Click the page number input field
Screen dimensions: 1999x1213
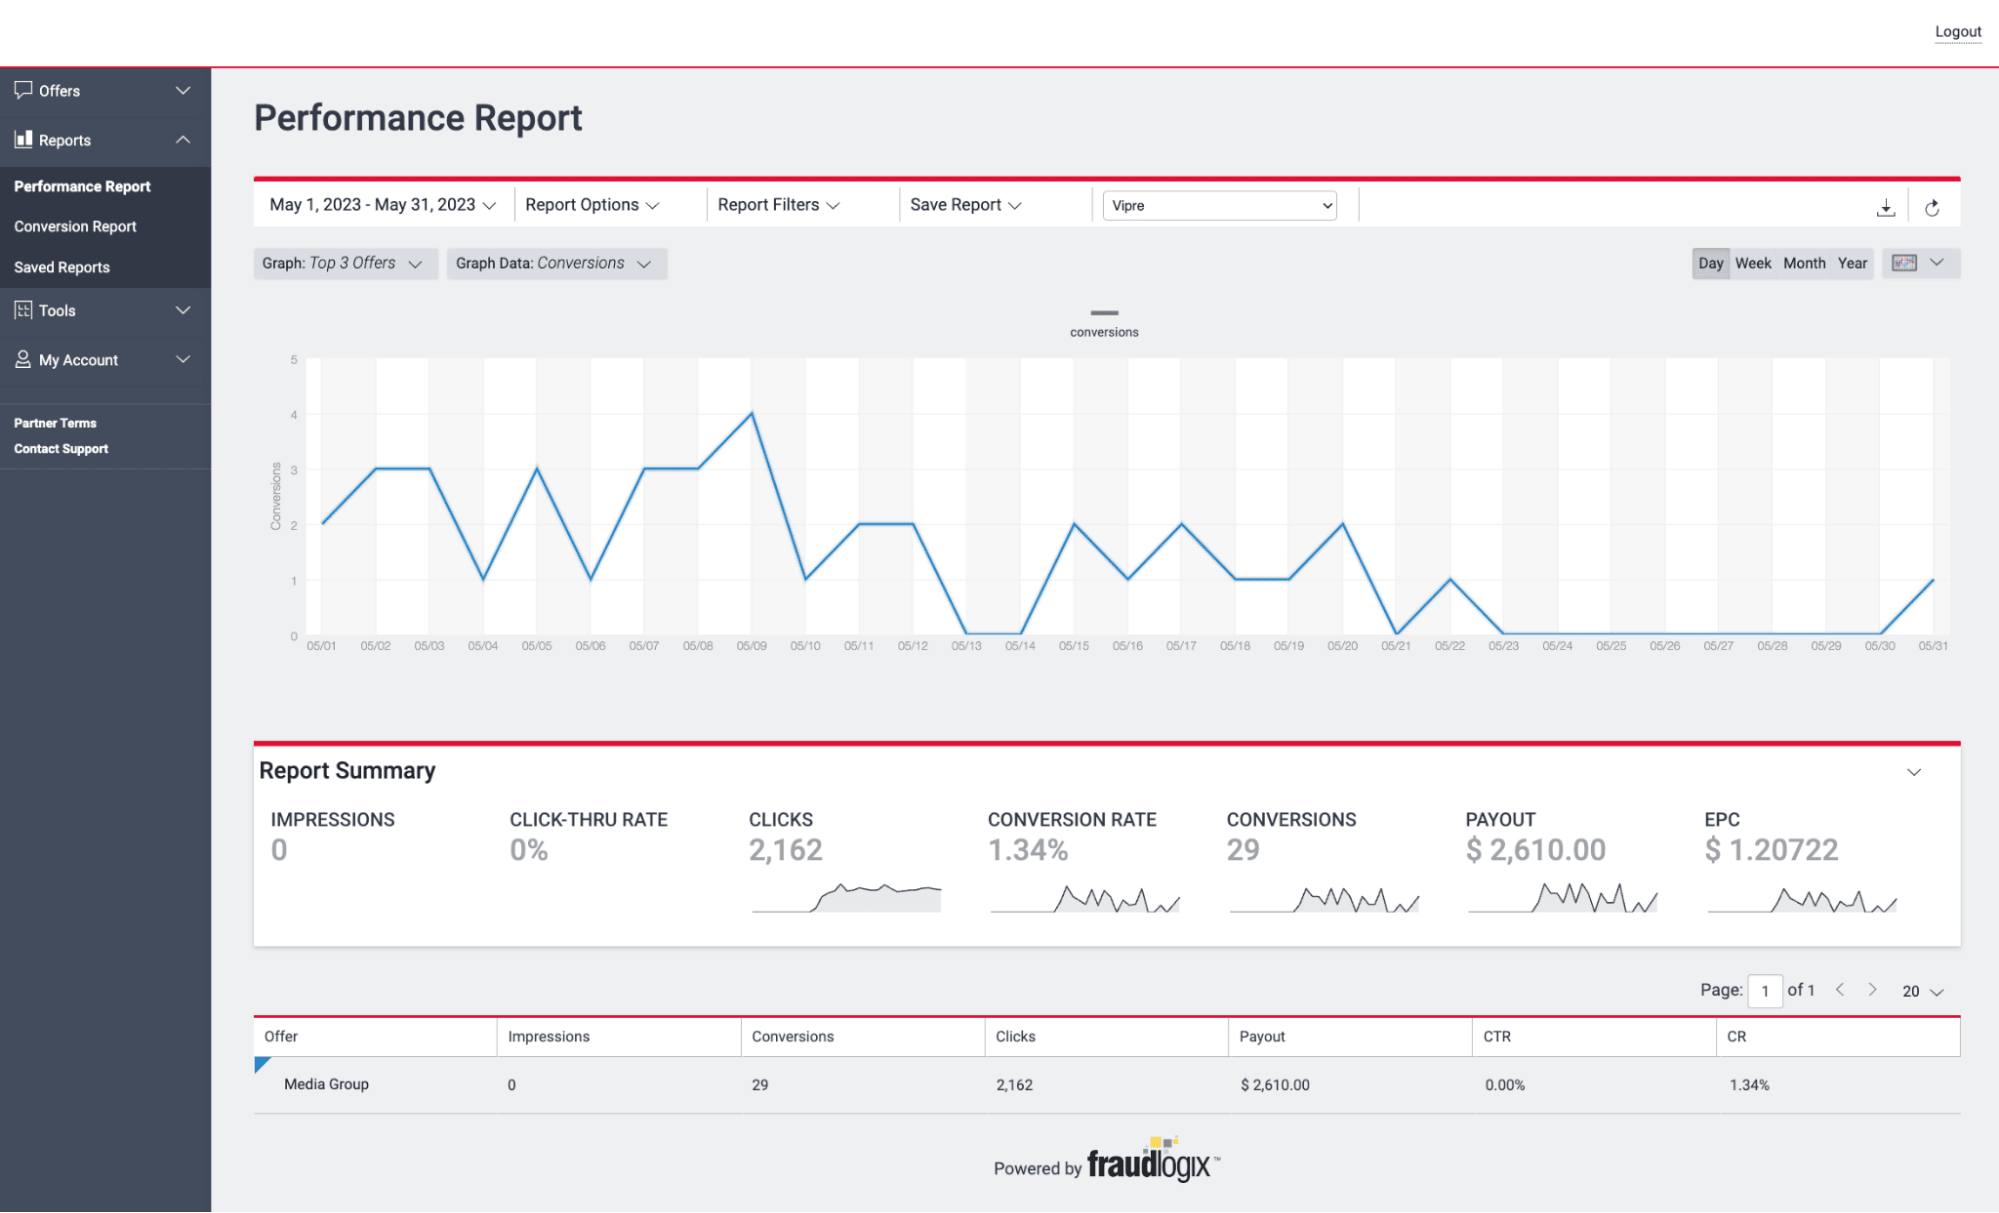pos(1765,990)
